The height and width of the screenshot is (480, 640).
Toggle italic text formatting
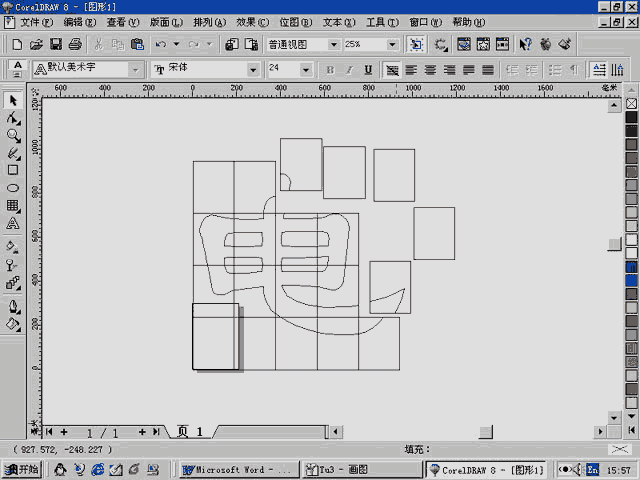pyautogui.click(x=349, y=70)
